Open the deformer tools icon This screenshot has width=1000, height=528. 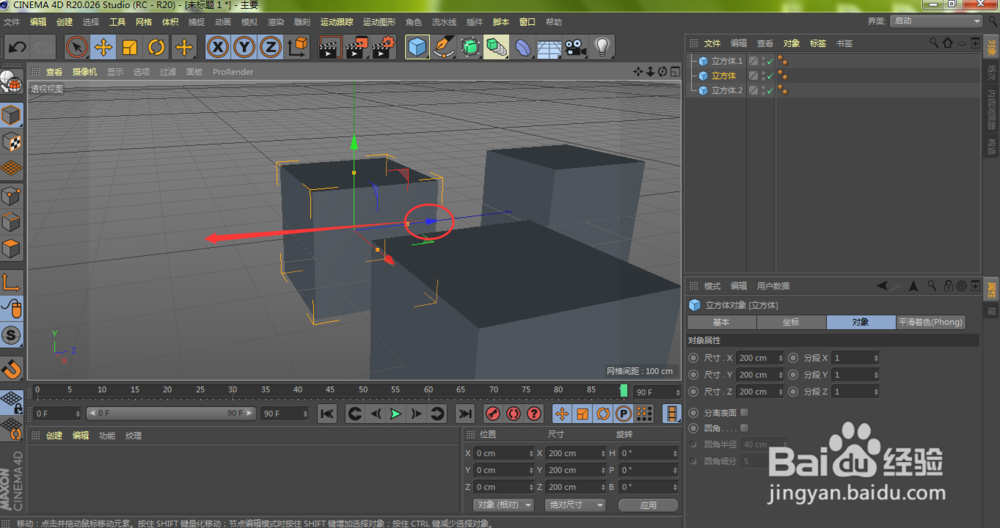(x=523, y=47)
